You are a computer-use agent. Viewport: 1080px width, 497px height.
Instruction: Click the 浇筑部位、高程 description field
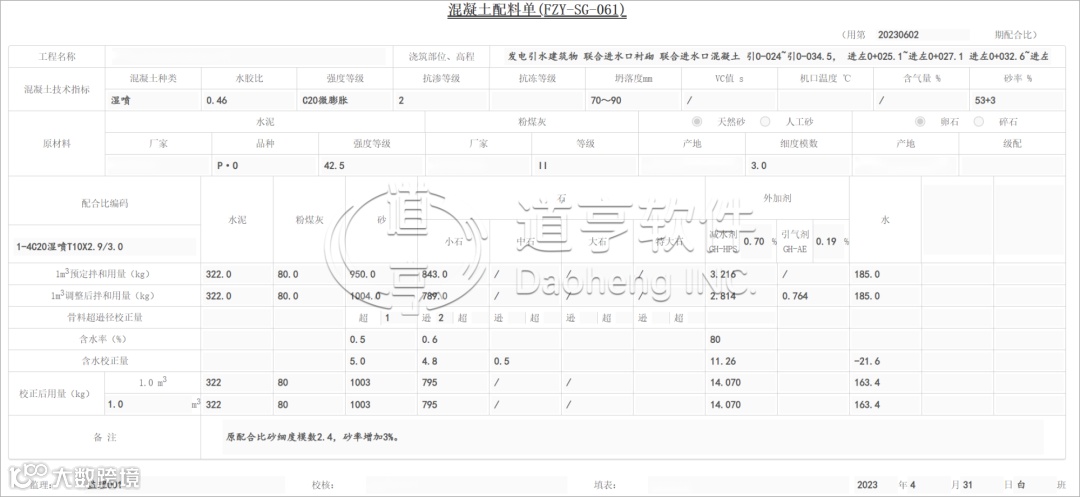click(x=780, y=56)
